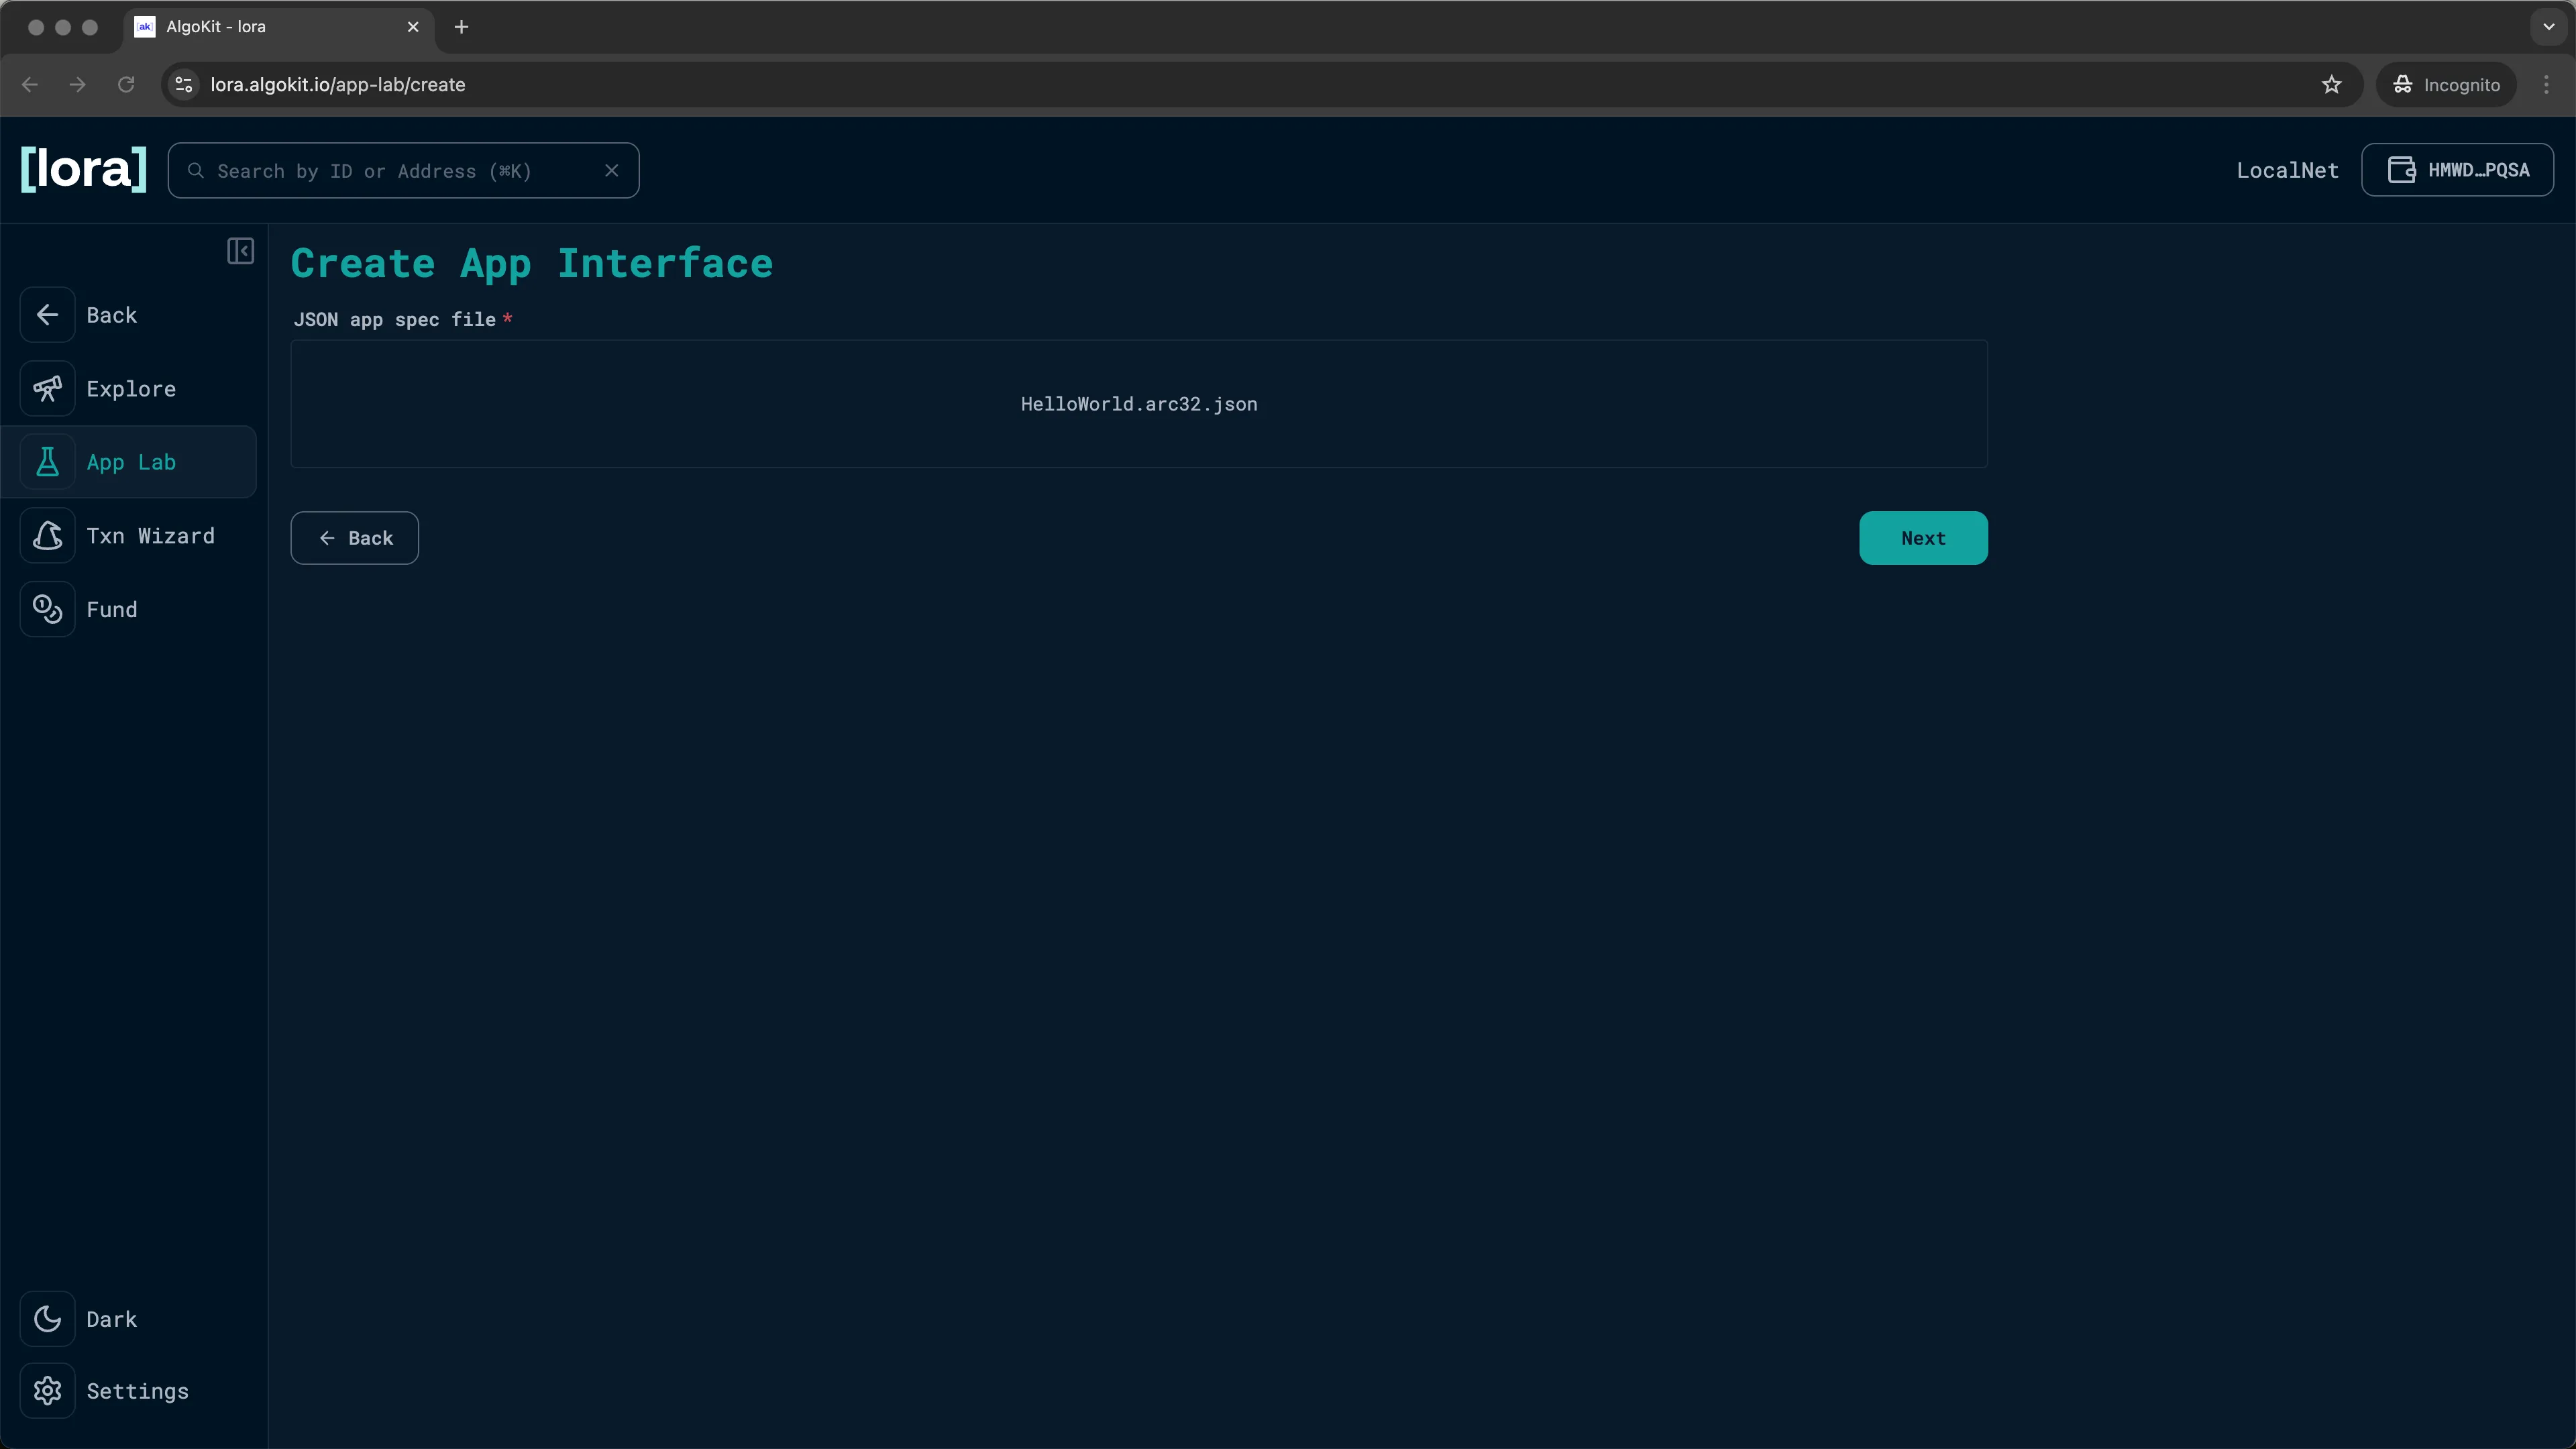Open Fund using the coin icon

tap(48, 609)
